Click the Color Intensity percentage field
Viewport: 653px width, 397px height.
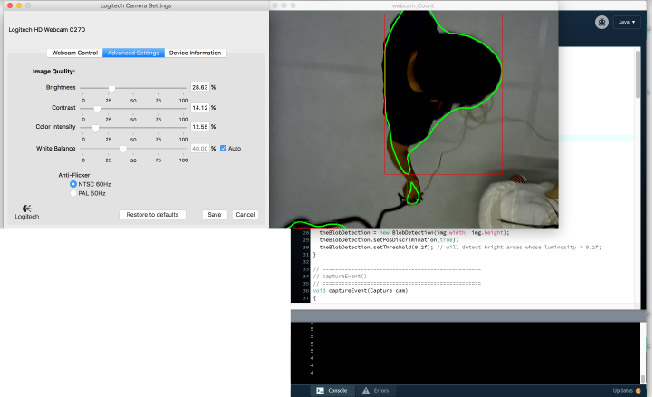pos(199,127)
